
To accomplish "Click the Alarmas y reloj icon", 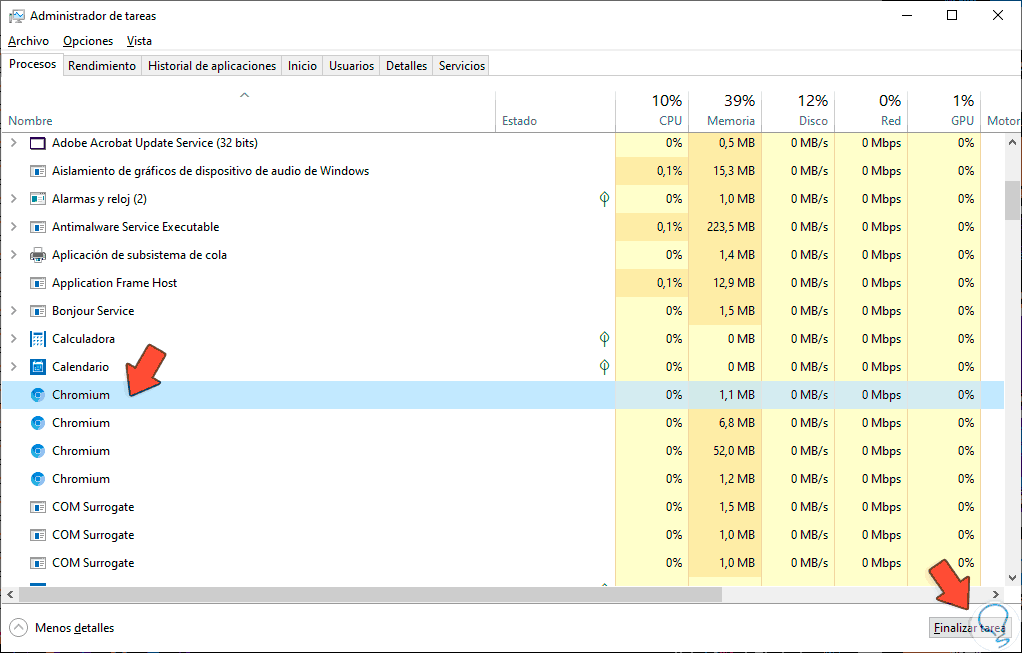I will (38, 199).
